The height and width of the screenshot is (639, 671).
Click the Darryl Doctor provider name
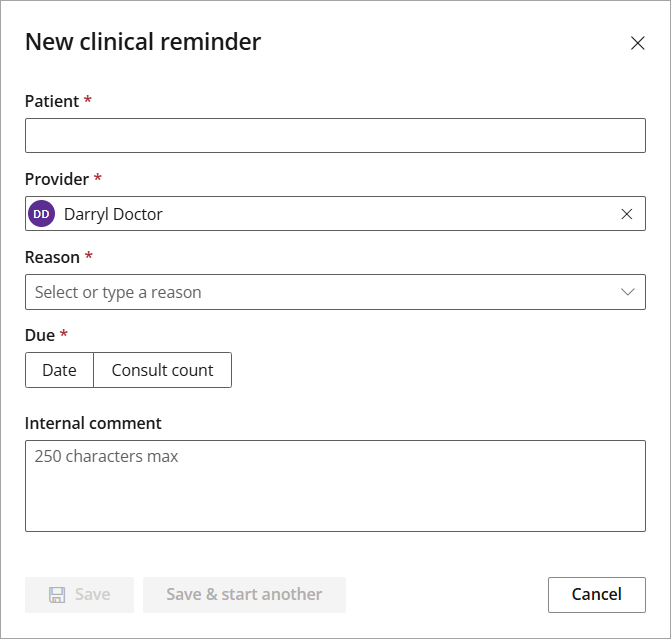113,214
